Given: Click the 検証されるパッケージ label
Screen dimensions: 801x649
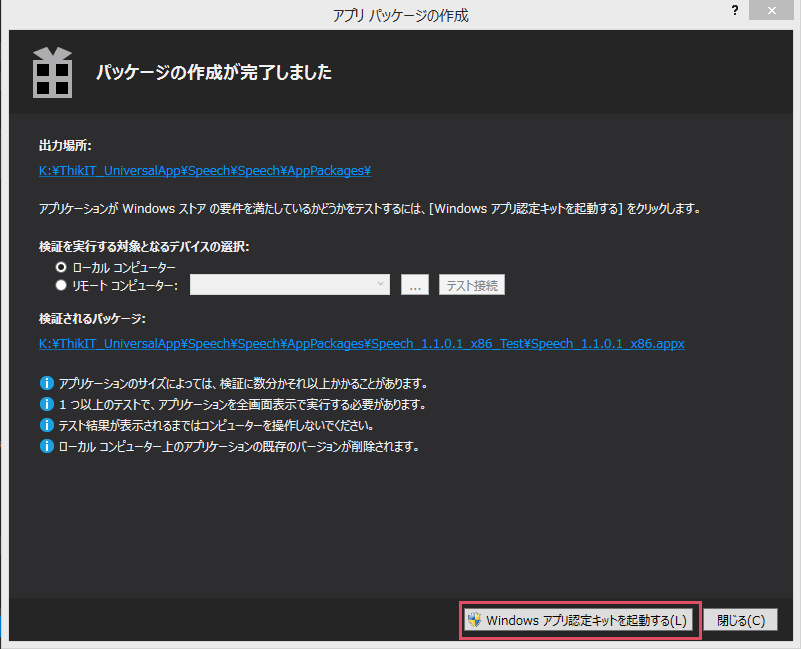Looking at the screenshot, I should coord(92,319).
